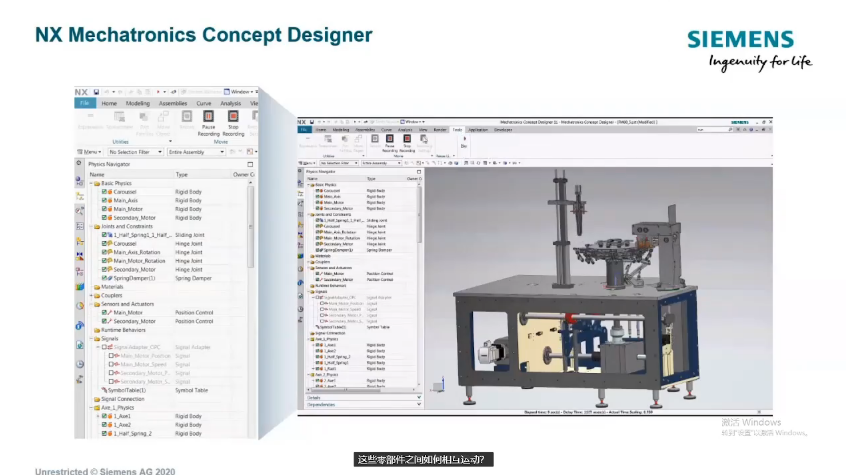Click the signal icon beside Main_Motor_Speed in magnified tree

[117, 364]
